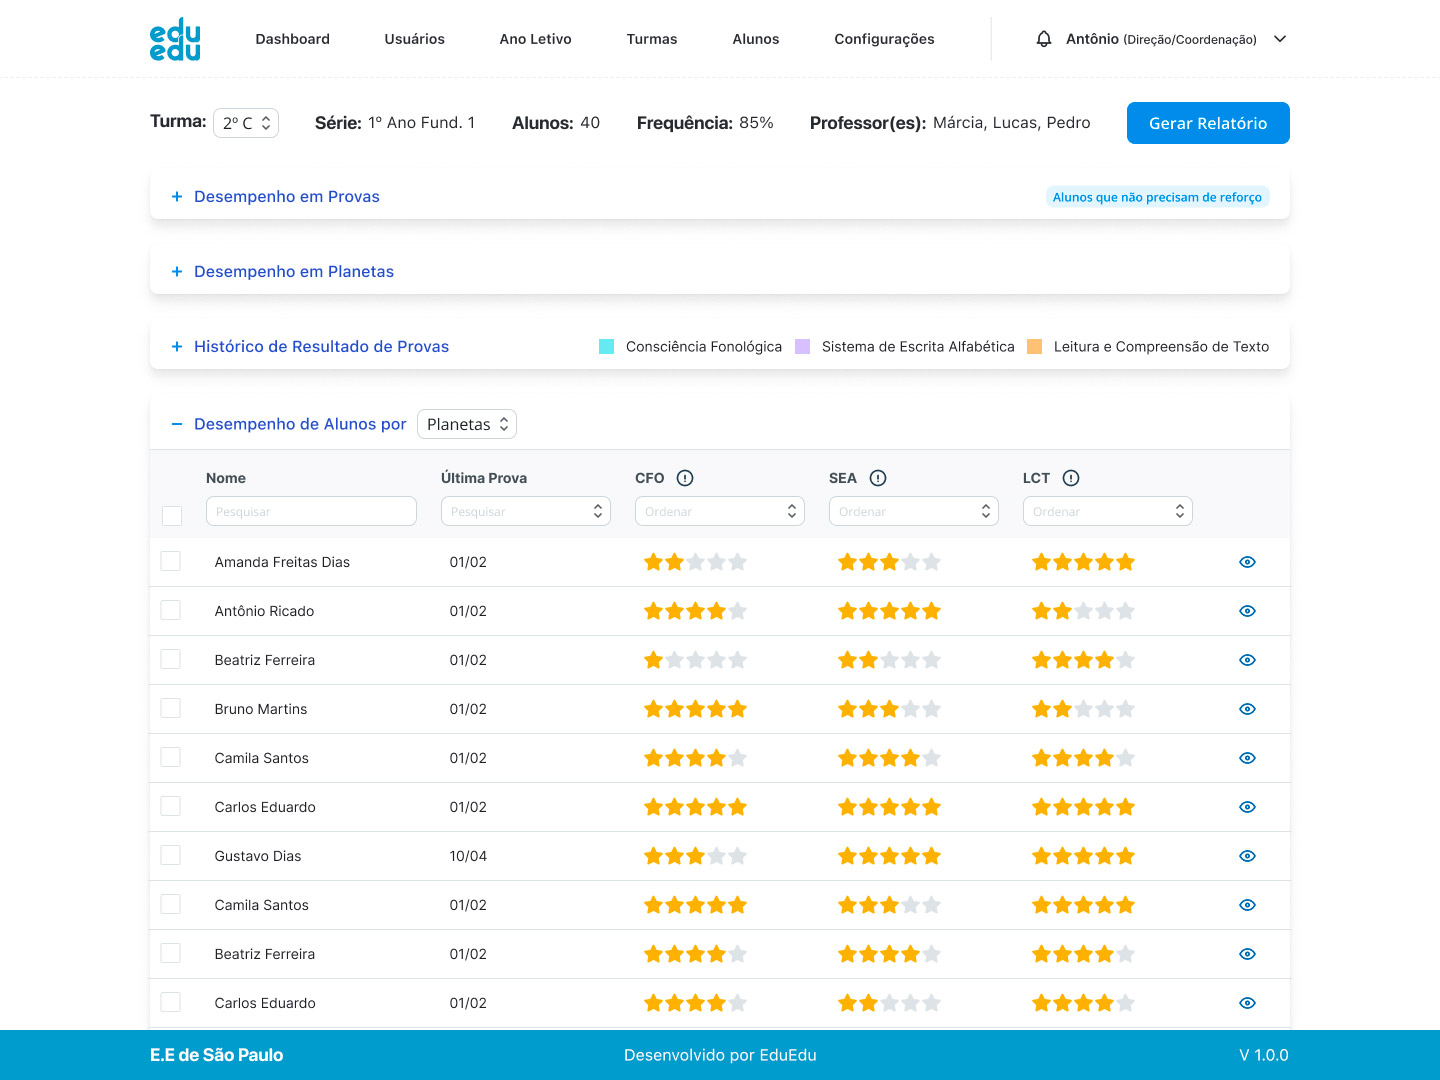1440x1080 pixels.
Task: Open LCT Ordenar dropdown
Action: pyautogui.click(x=1108, y=511)
